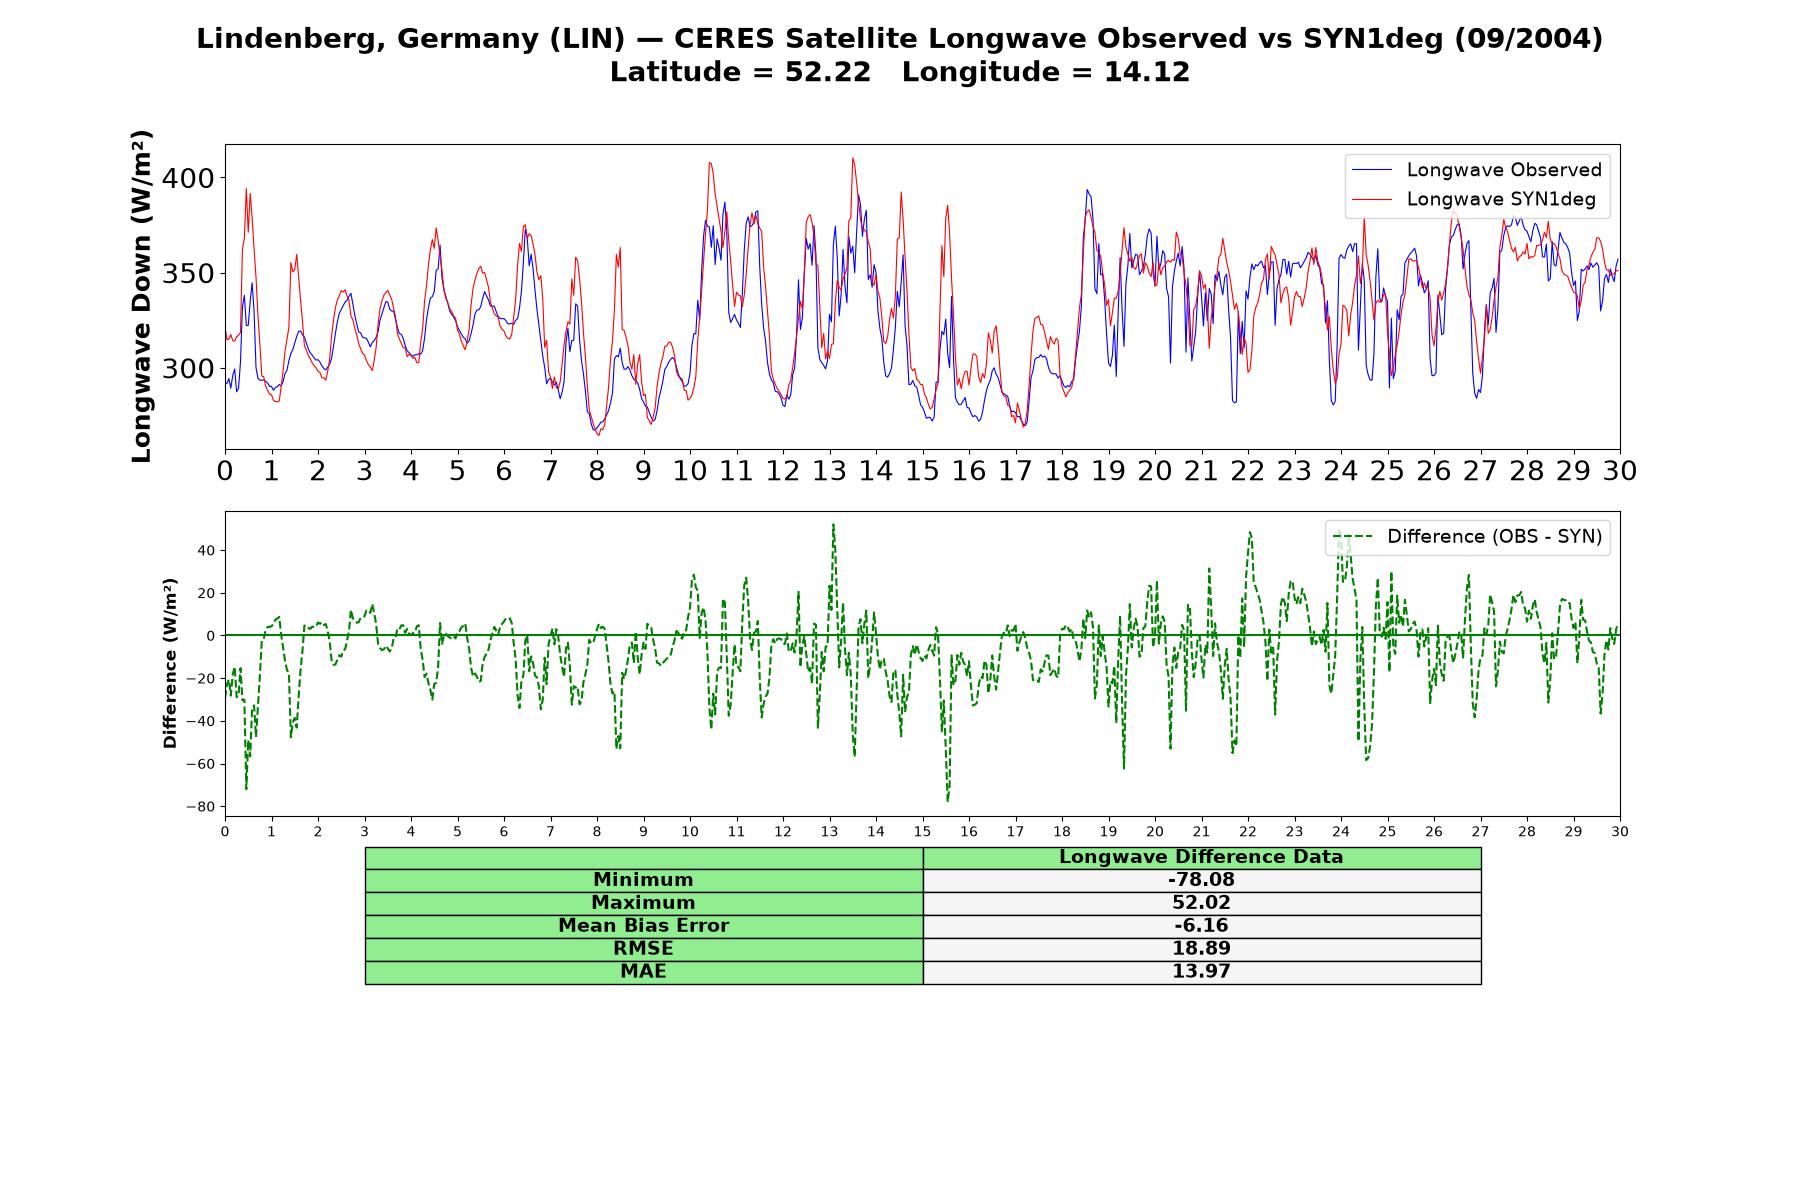
Task: Click the MAE value 13.97
Action: point(1202,972)
